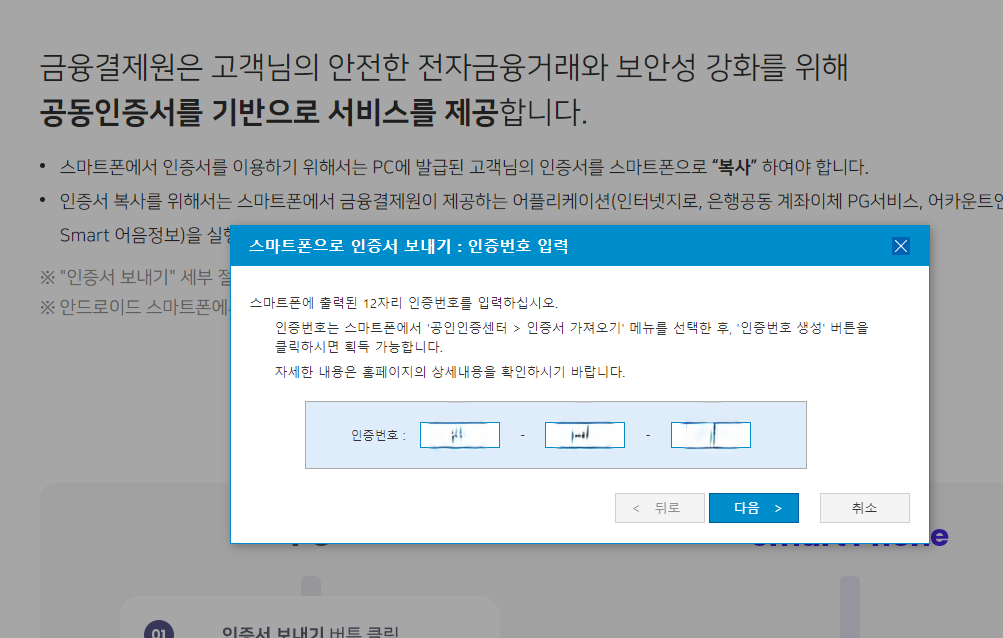Click step text 인증서 보내기 버튼 클릭

tap(310, 632)
